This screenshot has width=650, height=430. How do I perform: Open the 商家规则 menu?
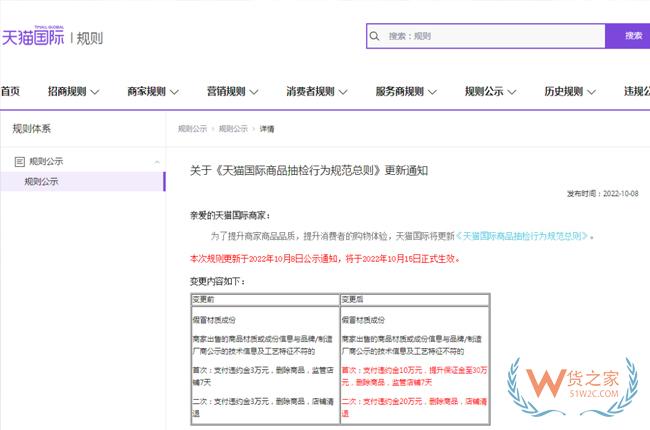[x=146, y=91]
